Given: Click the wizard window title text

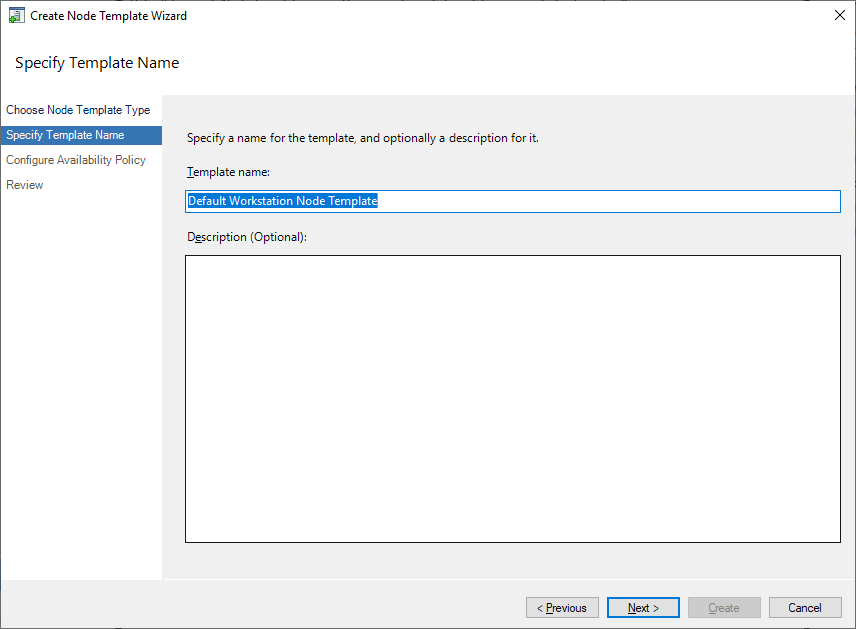Looking at the screenshot, I should 108,15.
